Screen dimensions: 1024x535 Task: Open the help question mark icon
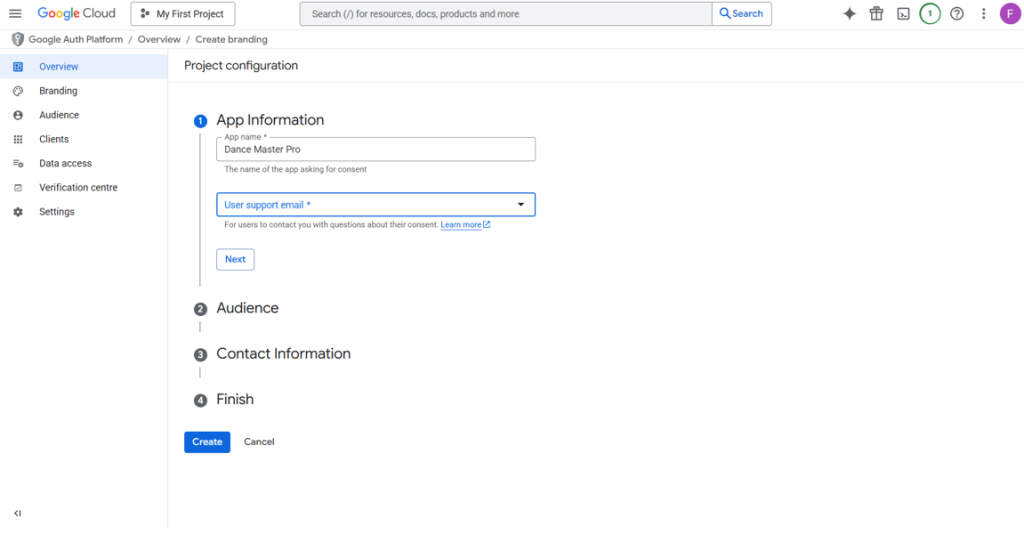click(957, 14)
